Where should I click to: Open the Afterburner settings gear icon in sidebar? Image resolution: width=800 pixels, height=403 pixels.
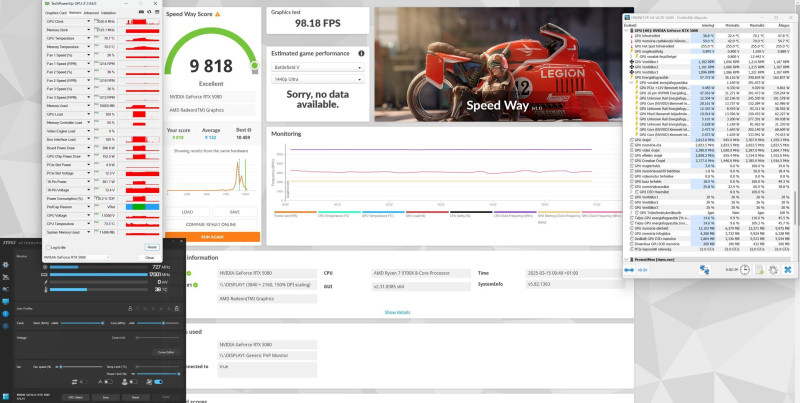point(6,265)
